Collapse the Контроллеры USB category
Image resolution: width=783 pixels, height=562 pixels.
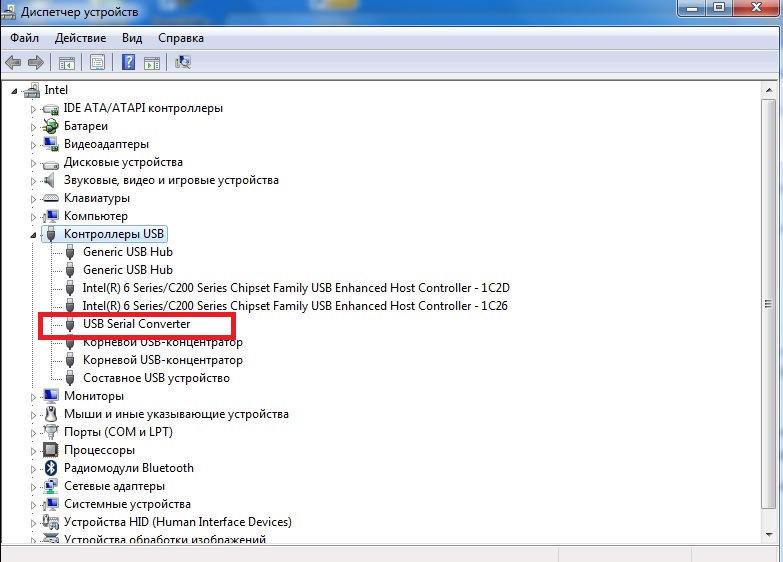[33, 235]
